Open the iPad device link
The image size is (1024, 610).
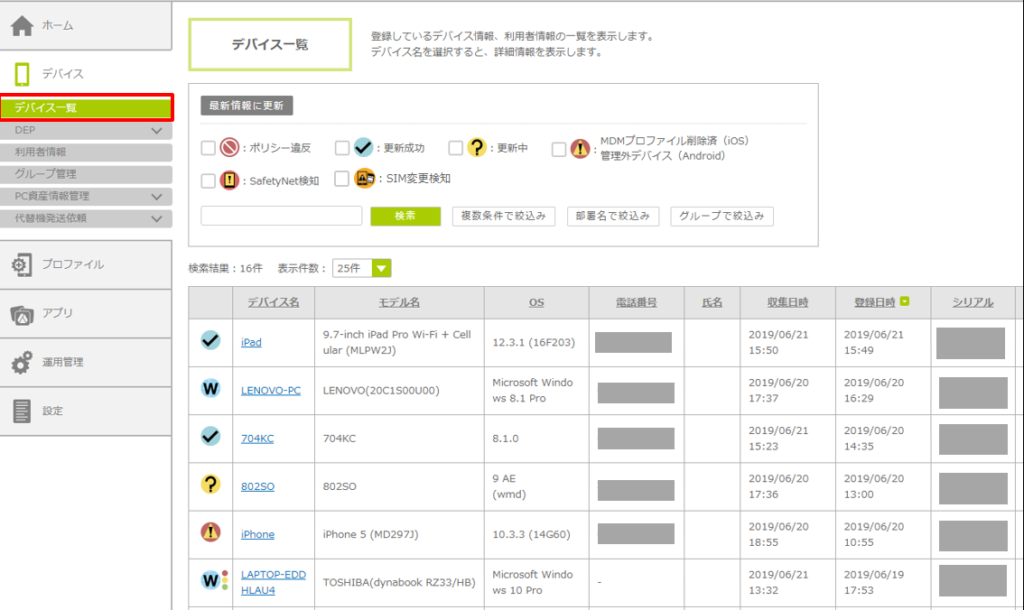[251, 342]
